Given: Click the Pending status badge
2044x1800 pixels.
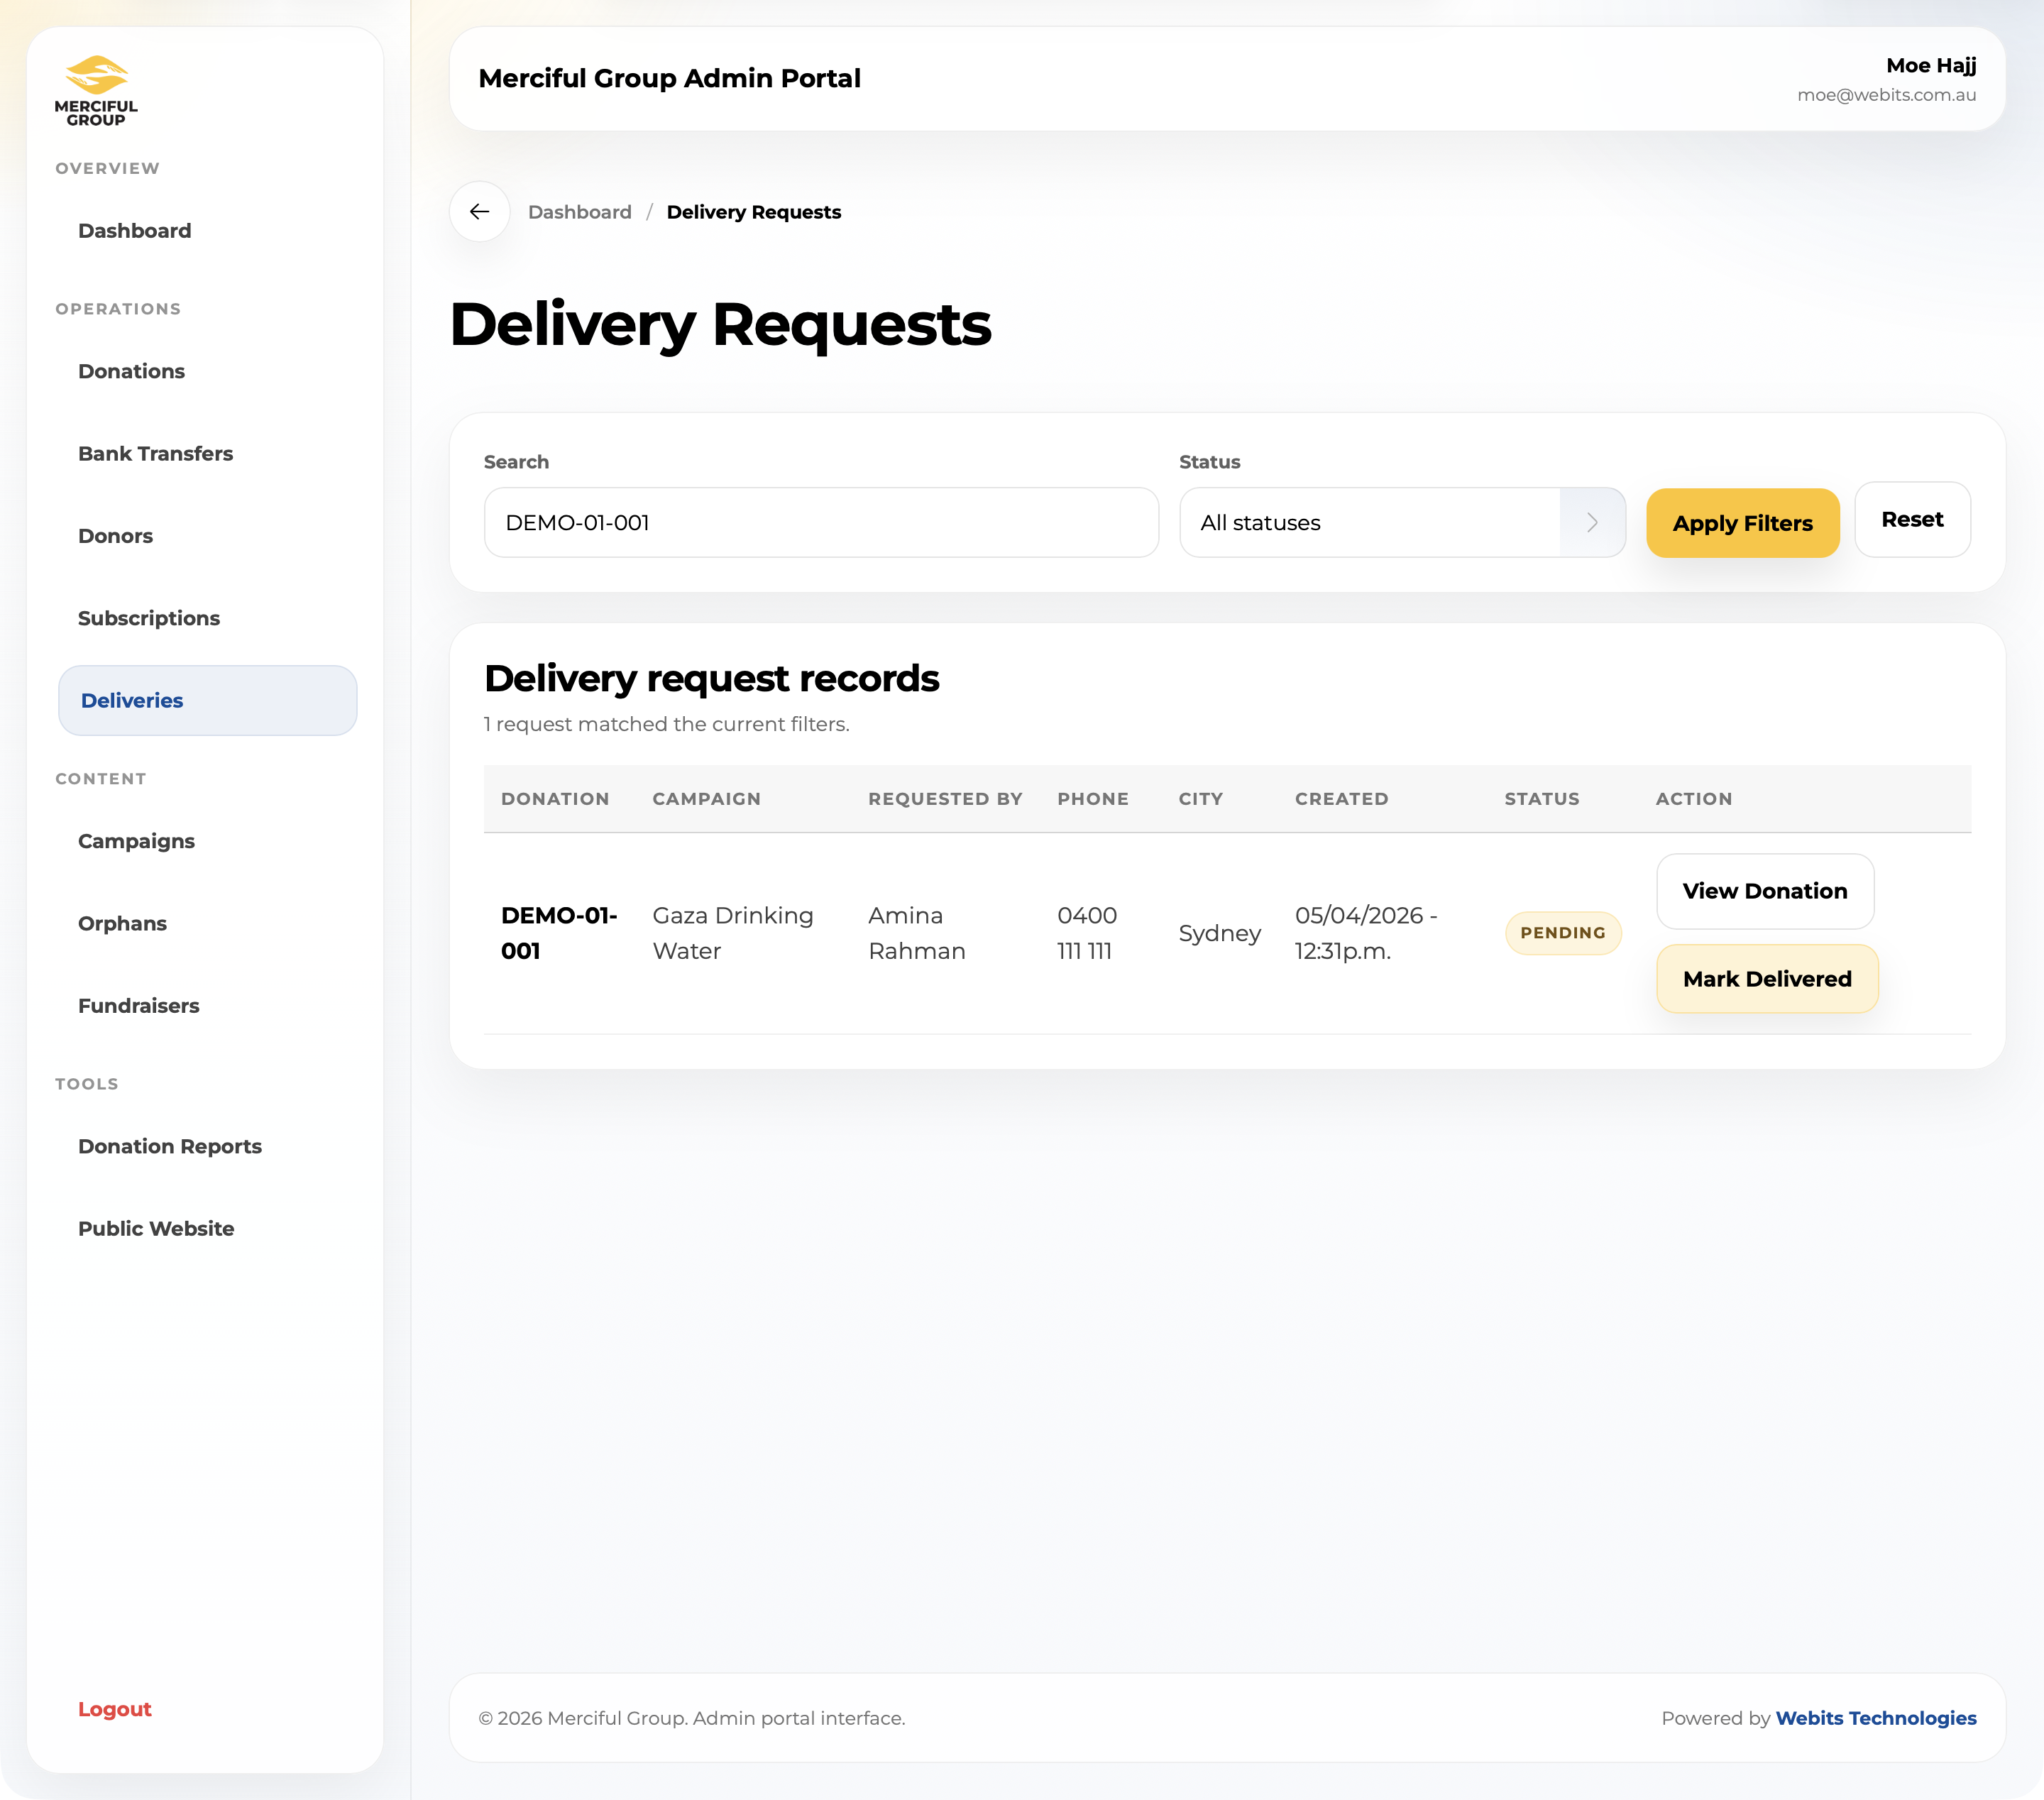Looking at the screenshot, I should (1563, 933).
